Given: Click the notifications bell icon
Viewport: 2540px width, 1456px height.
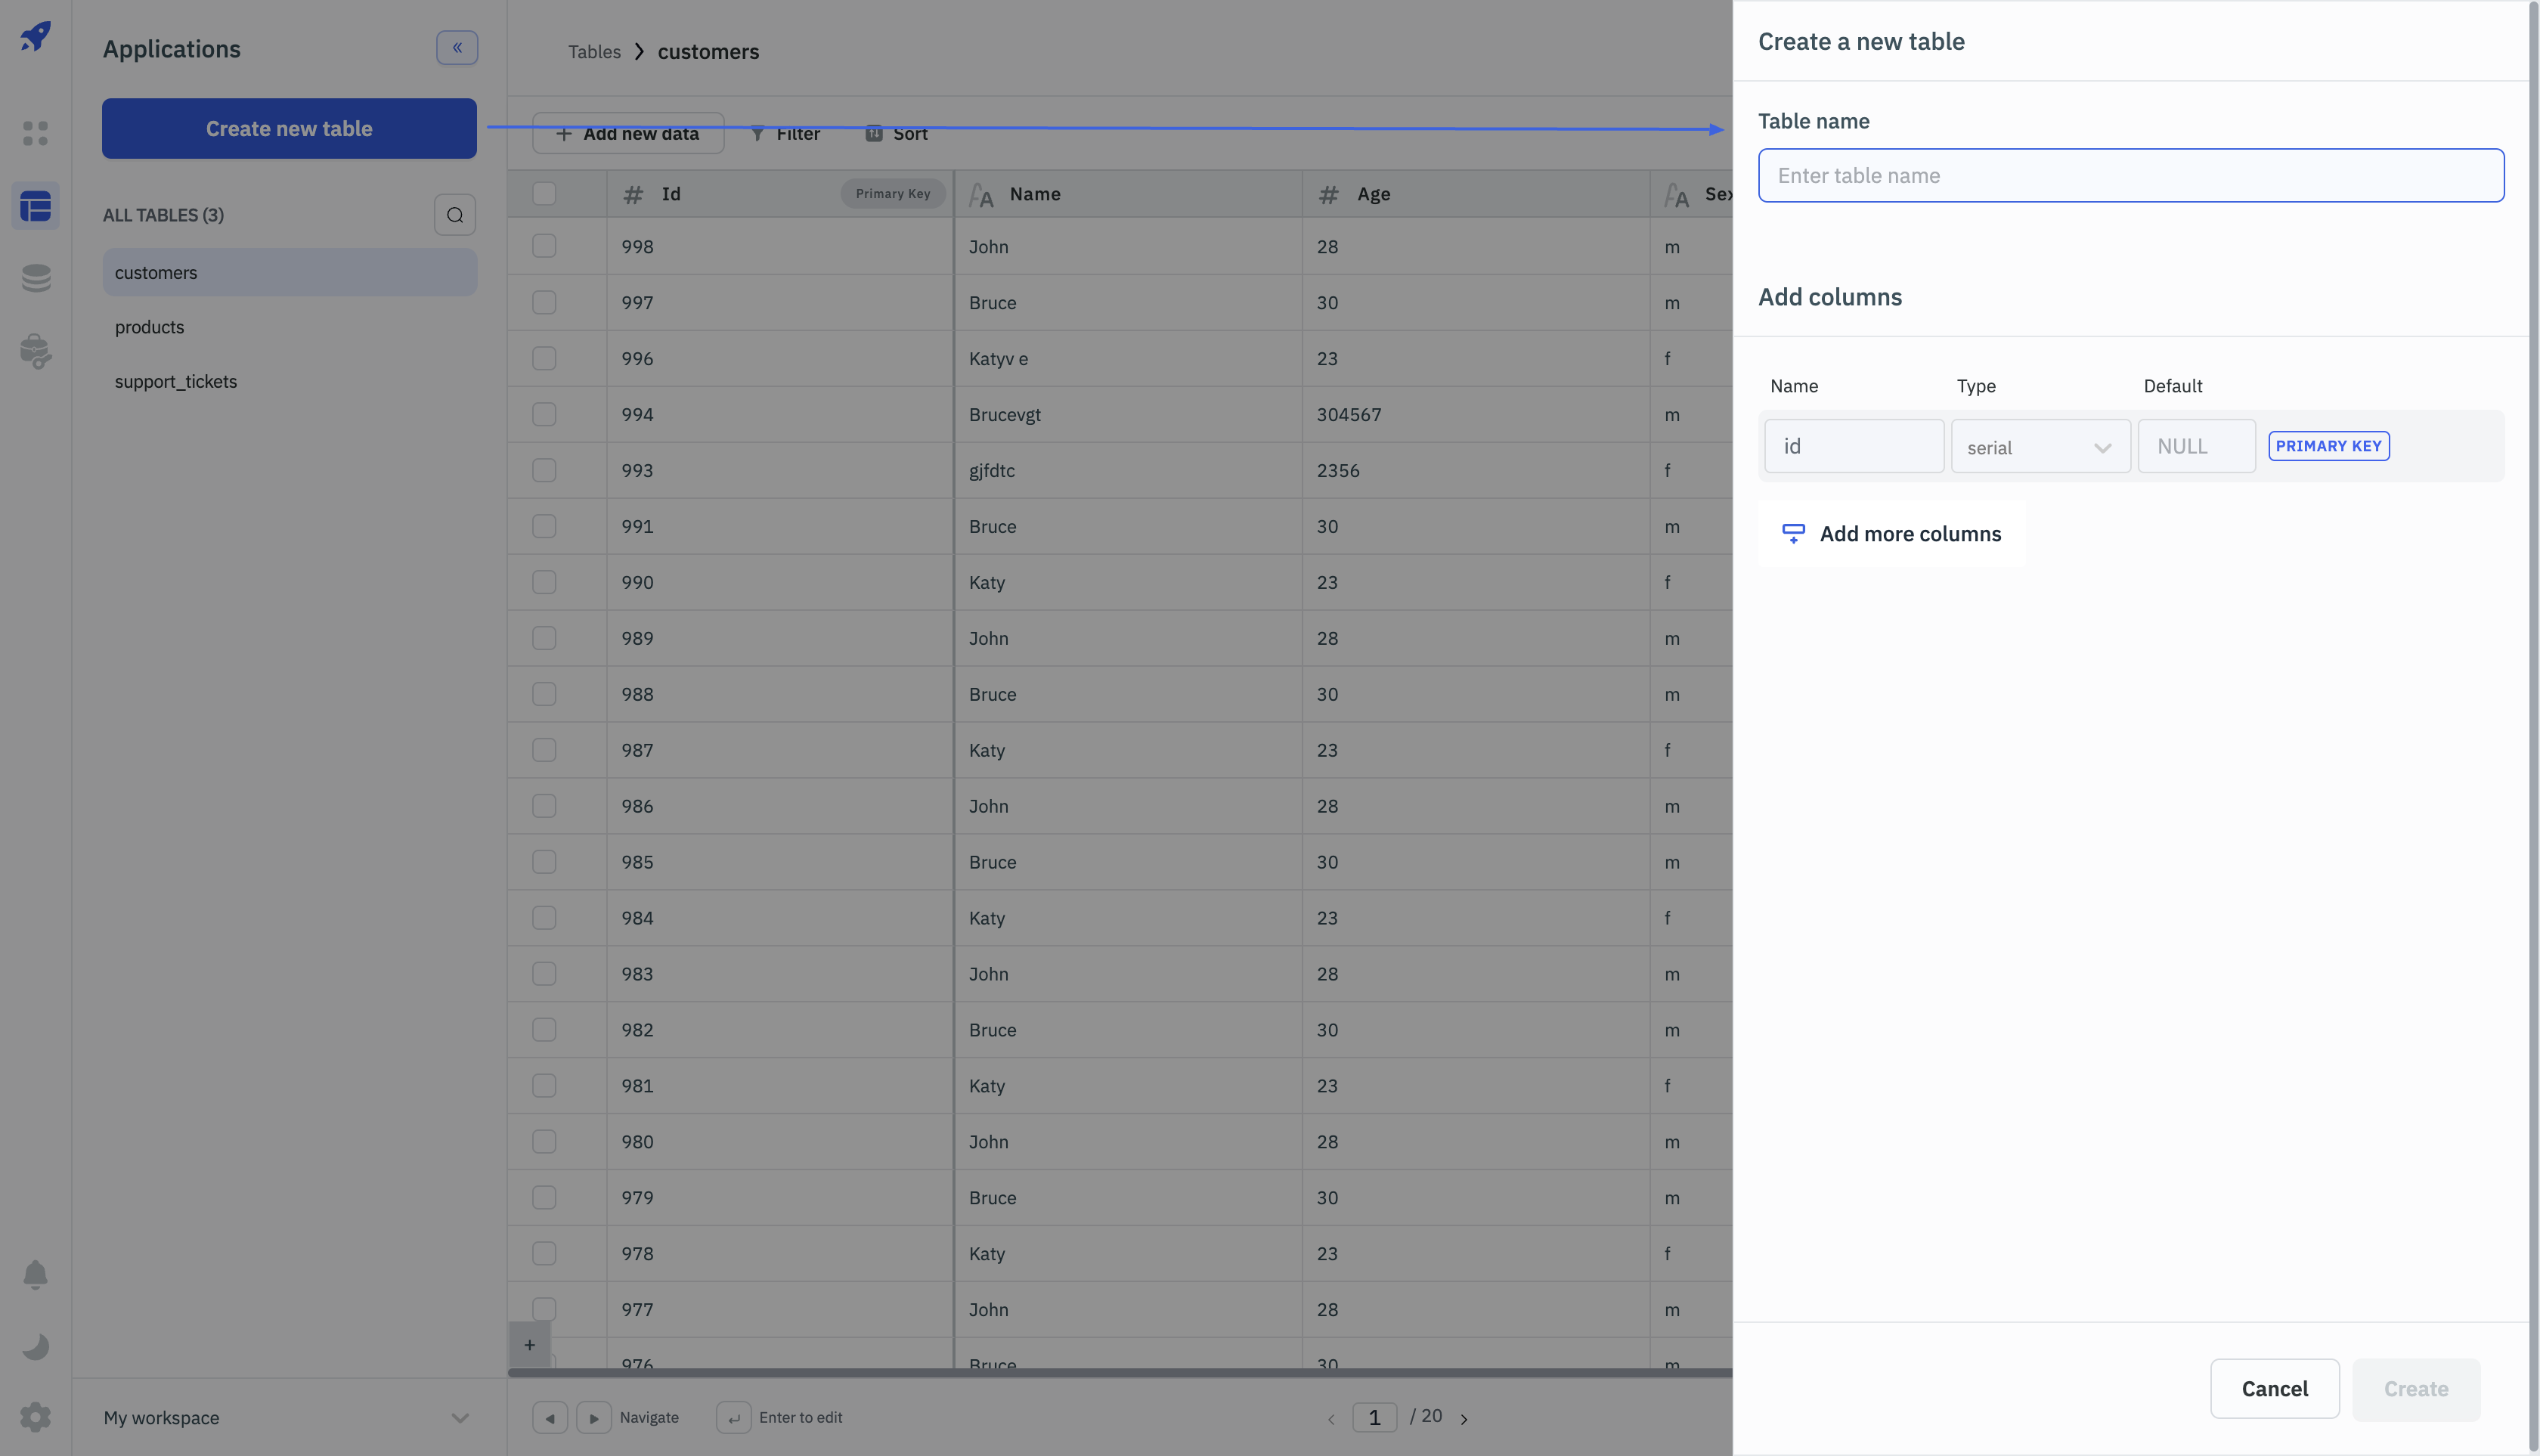Looking at the screenshot, I should point(36,1274).
